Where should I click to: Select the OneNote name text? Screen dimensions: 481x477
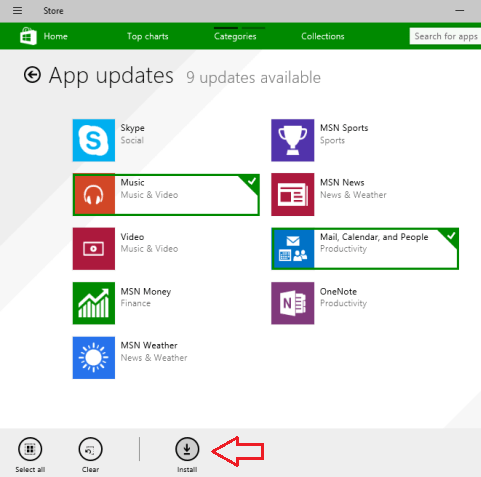coord(338,292)
